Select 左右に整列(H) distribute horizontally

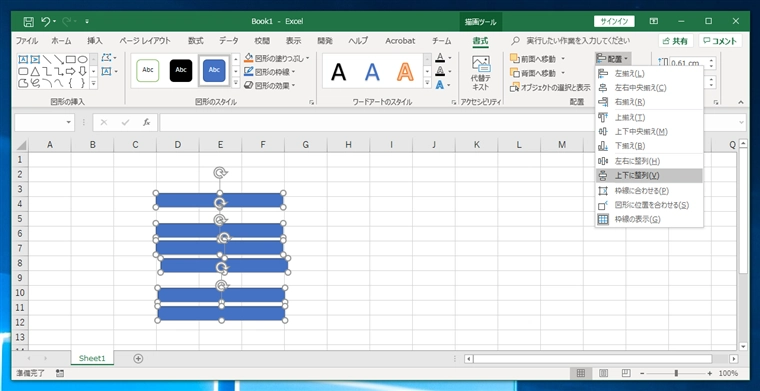click(x=649, y=161)
